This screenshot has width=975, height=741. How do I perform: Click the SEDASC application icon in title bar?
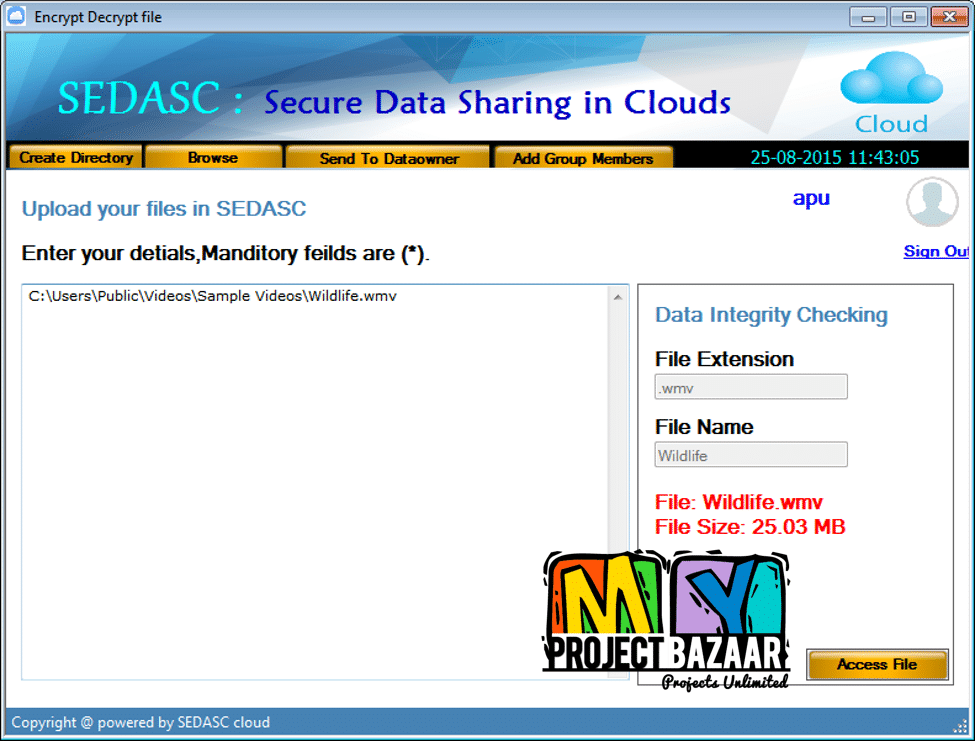coord(15,16)
